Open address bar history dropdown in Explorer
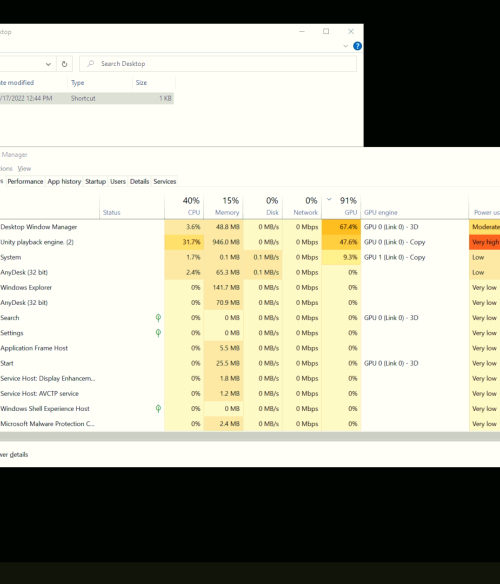The width and height of the screenshot is (500, 584). tap(48, 64)
